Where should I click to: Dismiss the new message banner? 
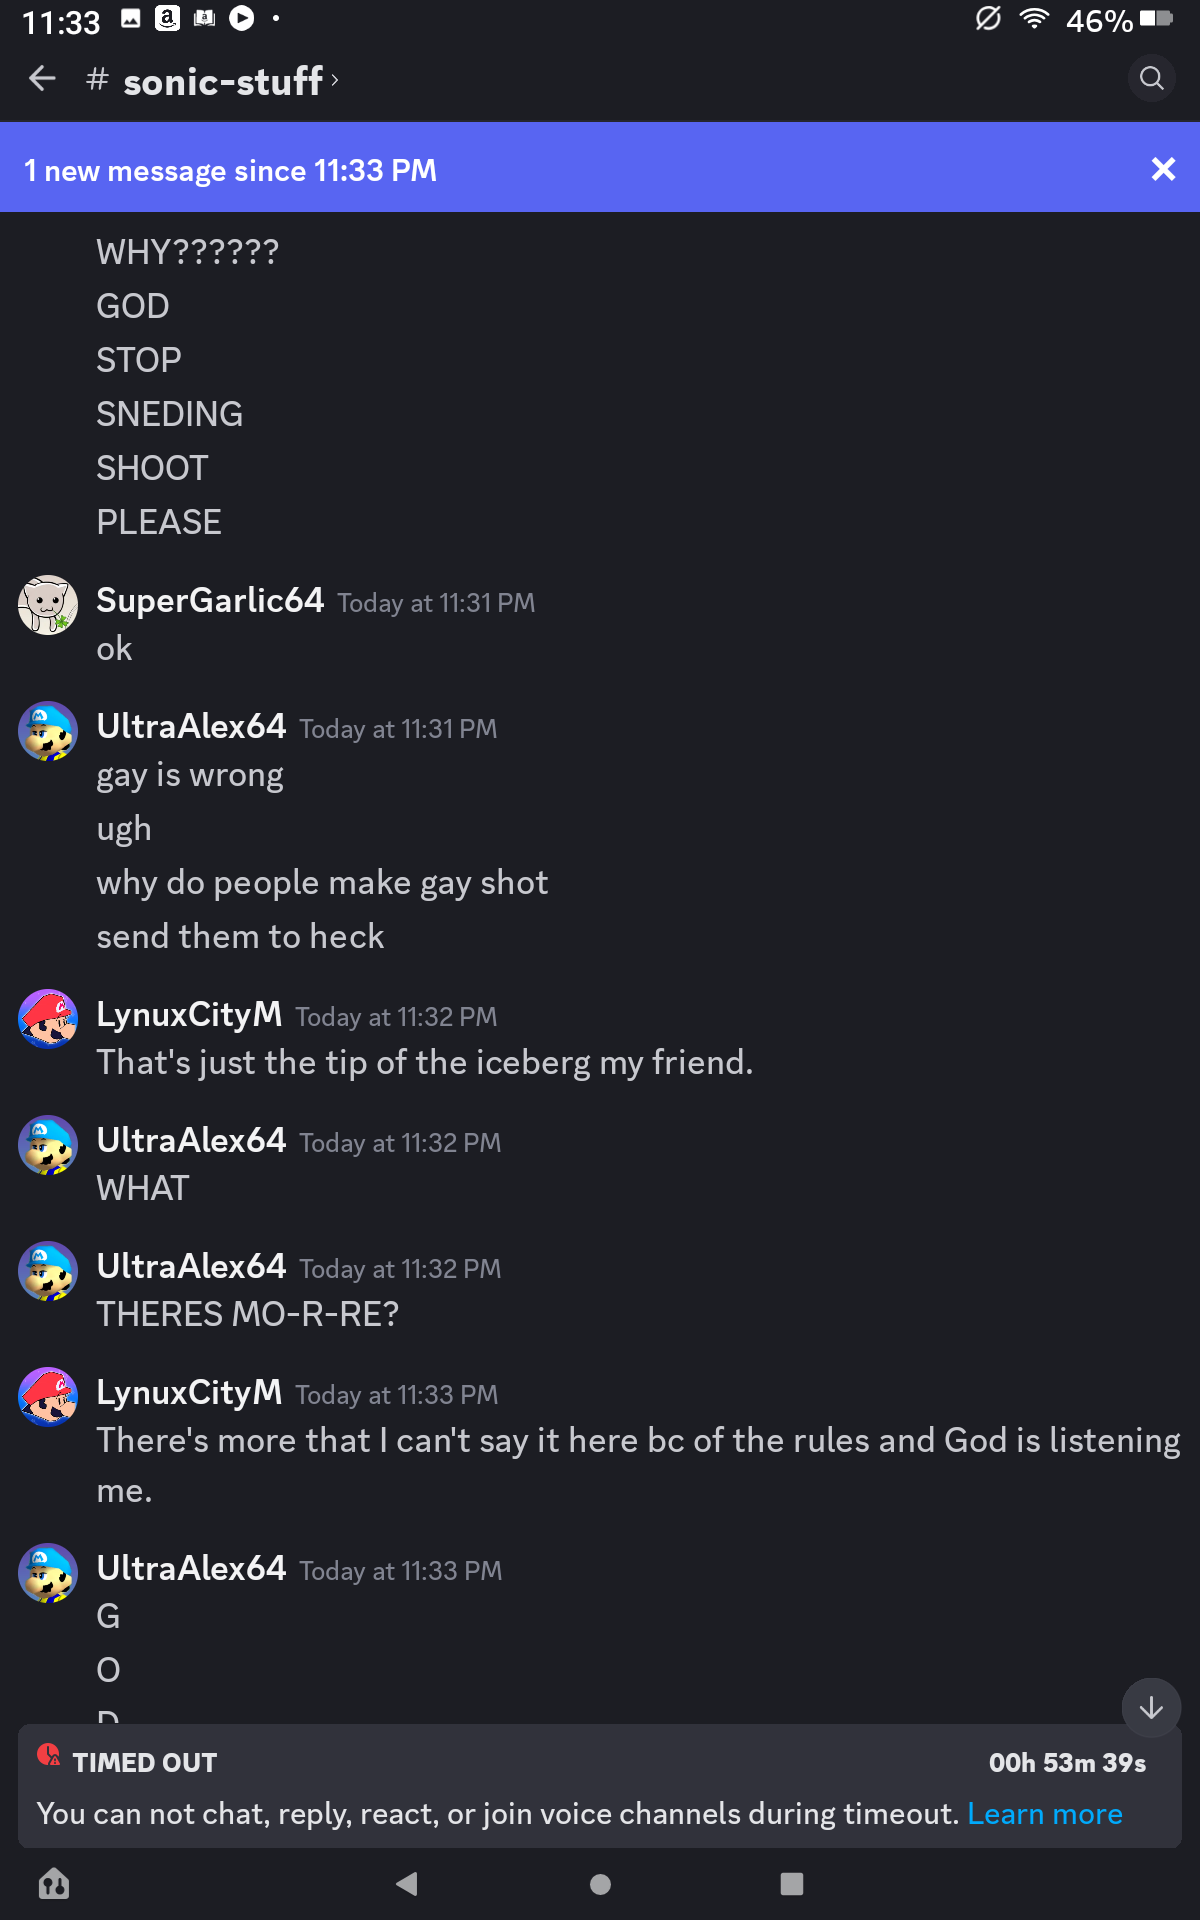[x=1163, y=169]
